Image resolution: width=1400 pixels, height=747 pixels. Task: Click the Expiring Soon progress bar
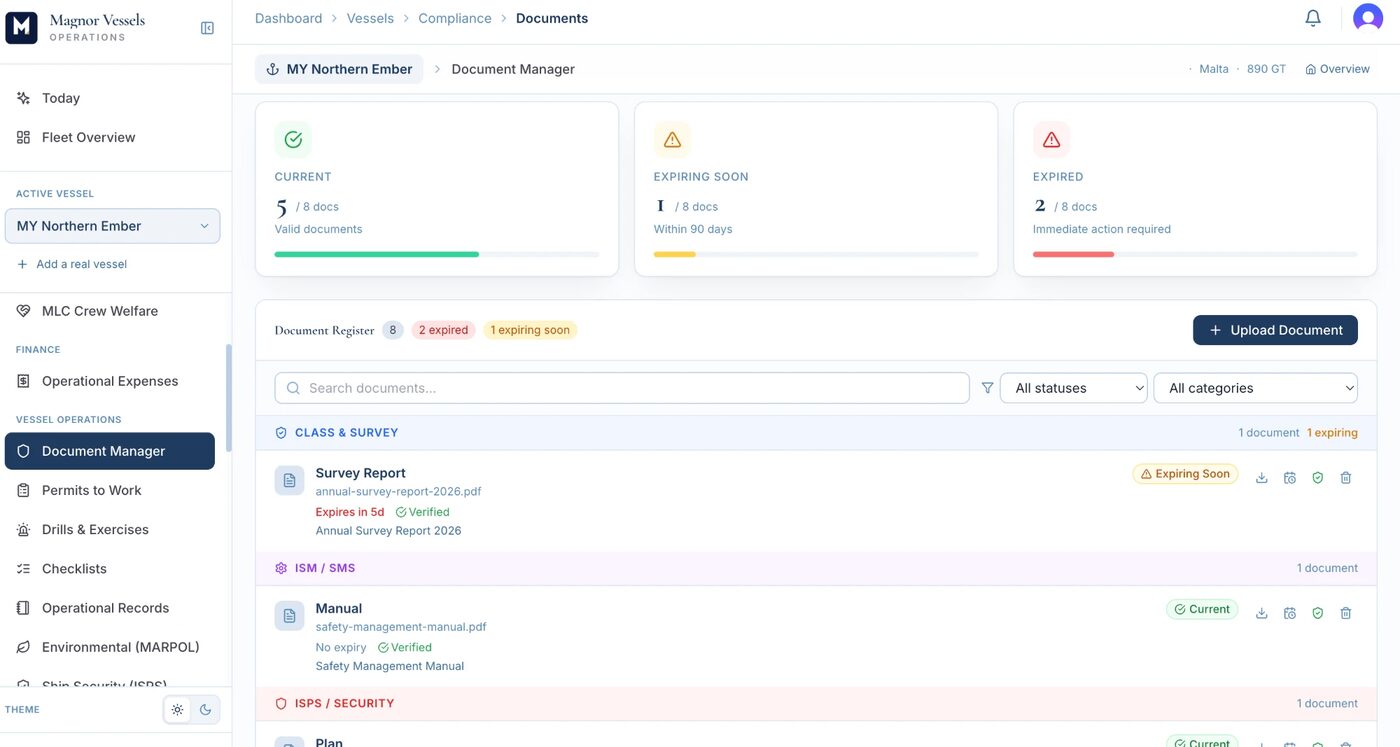pos(816,254)
